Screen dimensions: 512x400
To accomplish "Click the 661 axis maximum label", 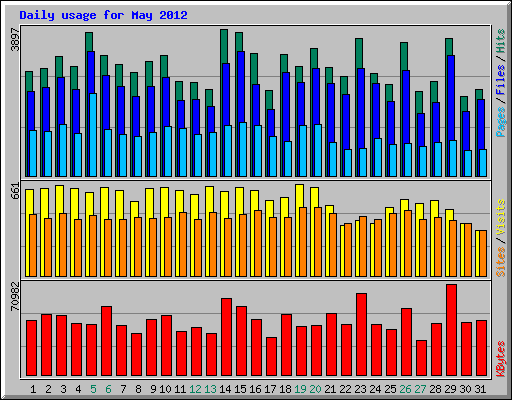I will click(15, 191).
